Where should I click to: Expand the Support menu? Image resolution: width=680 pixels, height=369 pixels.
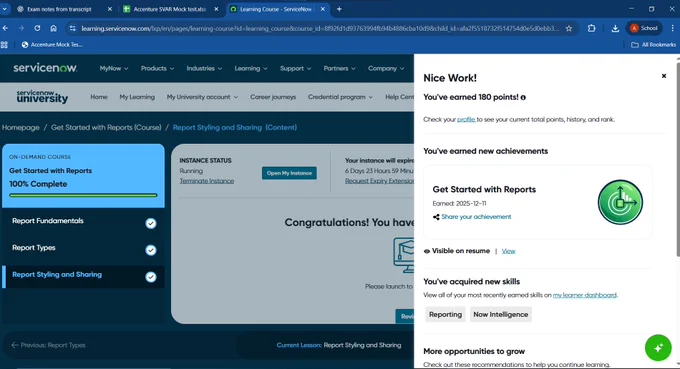click(x=295, y=69)
